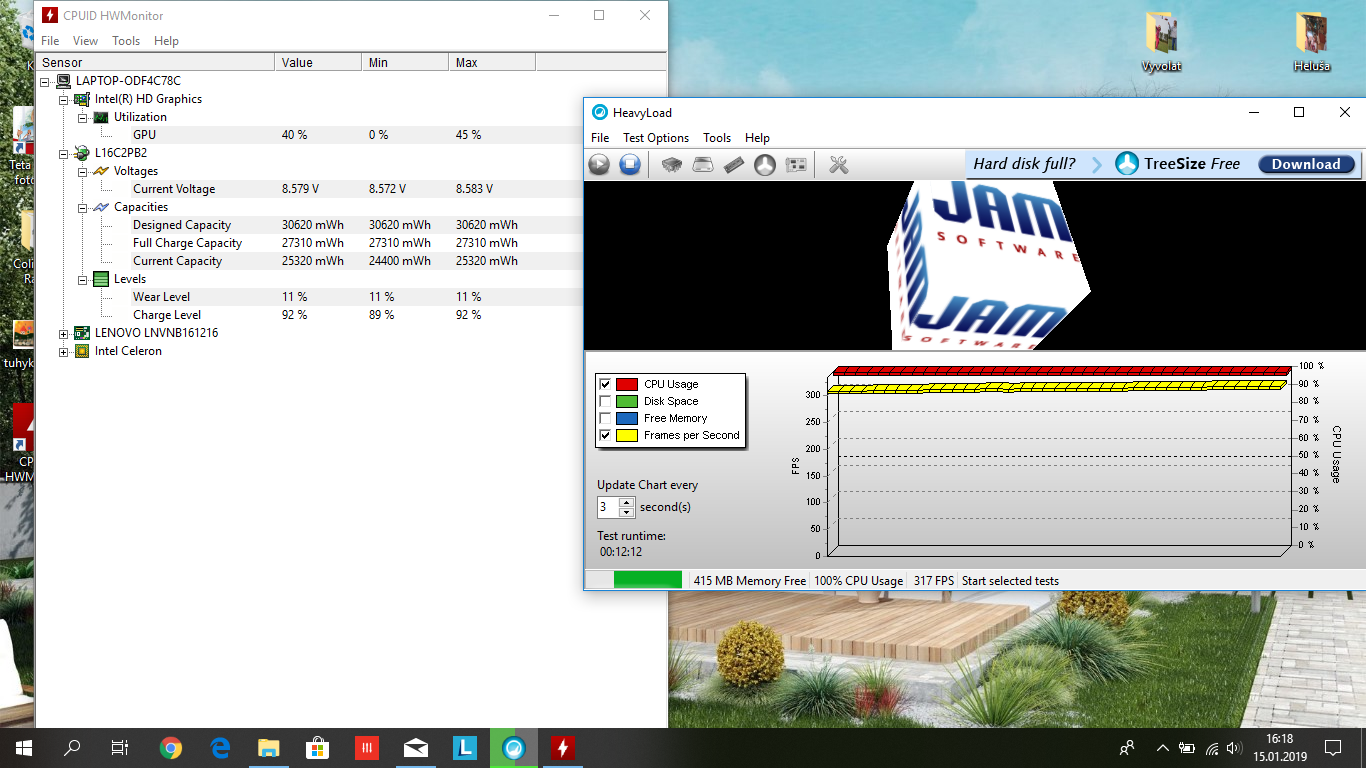Stop the running HeavyLoad test
The image size is (1366, 768).
tap(629, 165)
